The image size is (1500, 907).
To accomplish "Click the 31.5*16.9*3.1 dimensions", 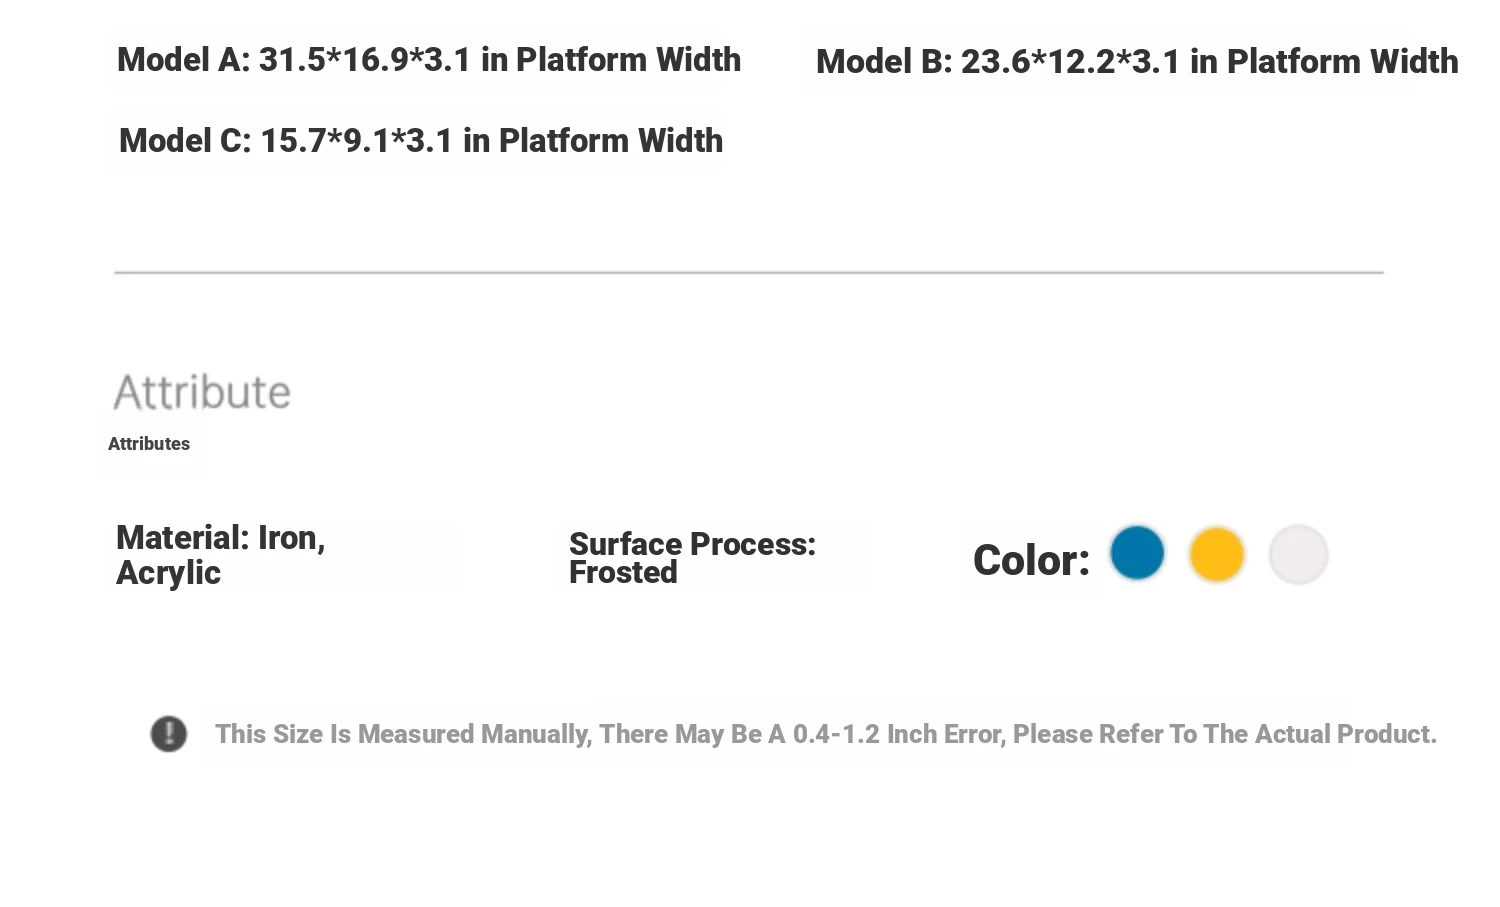I will 365,60.
